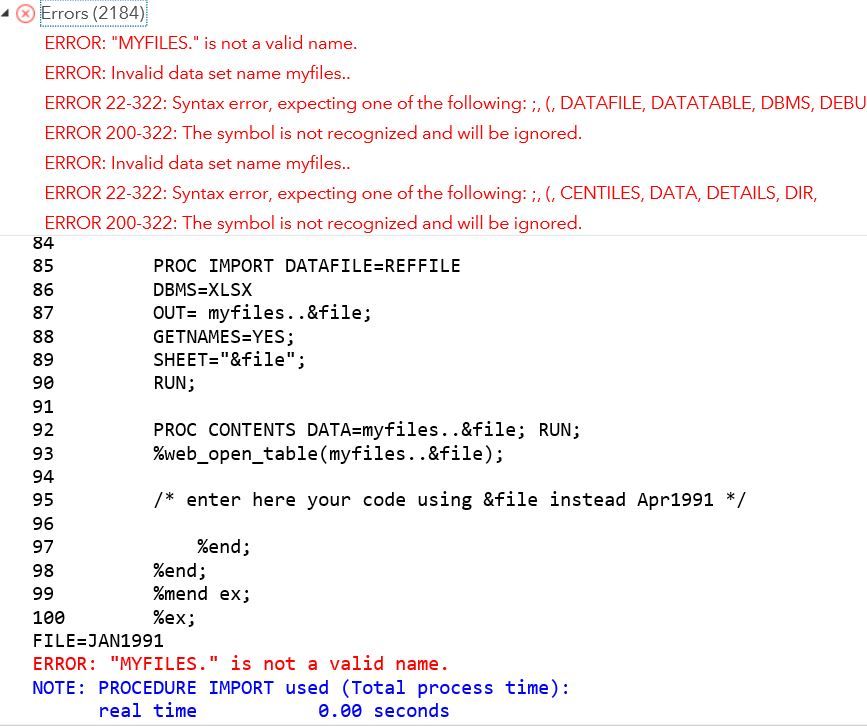Click log line 85 PROC IMPORT DATAFILE=REFFILE
The height and width of the screenshot is (726, 867).
[x=307, y=266]
